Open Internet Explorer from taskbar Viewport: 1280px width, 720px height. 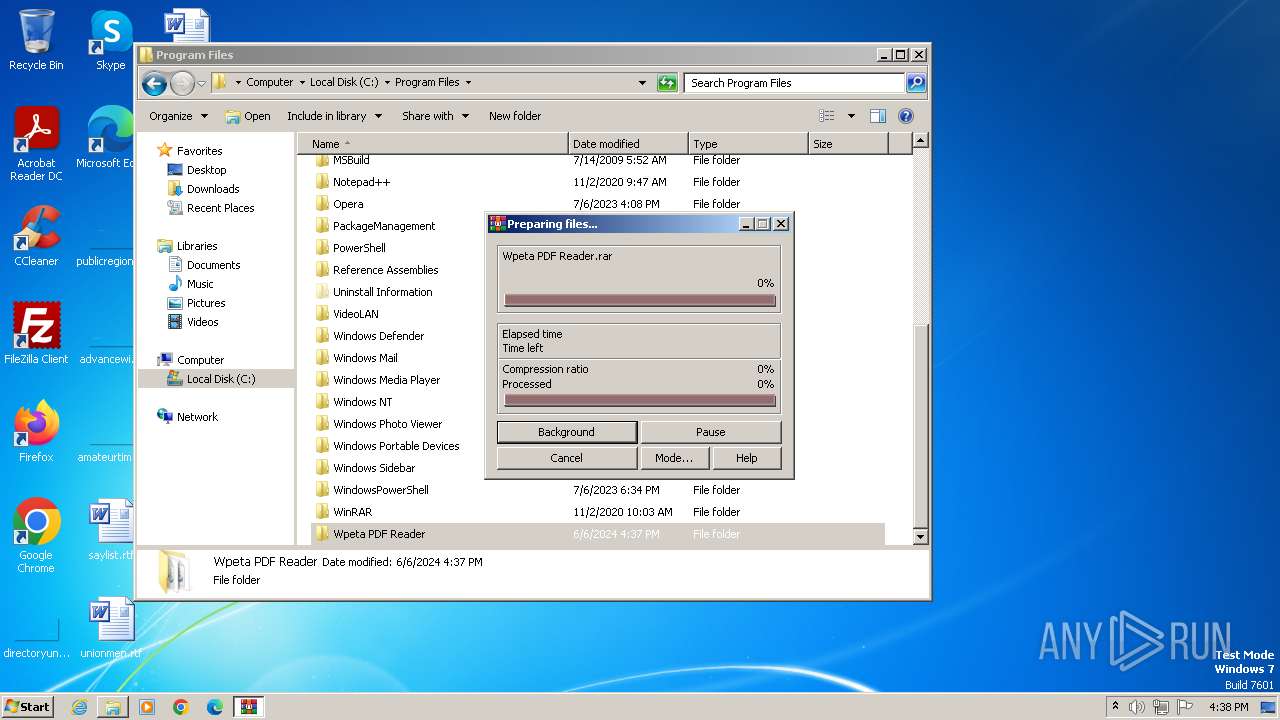[x=79, y=707]
